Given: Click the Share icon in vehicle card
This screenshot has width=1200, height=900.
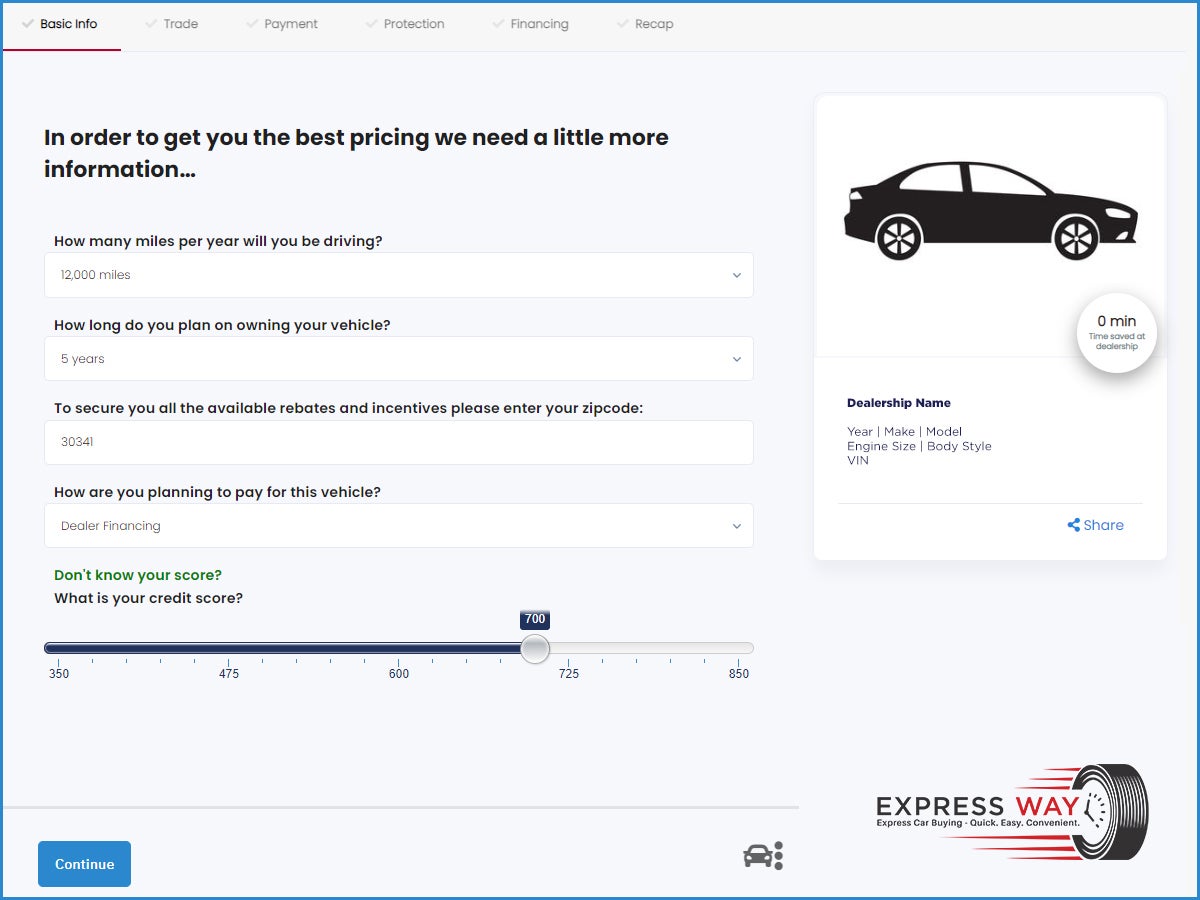Looking at the screenshot, I should pyautogui.click(x=1073, y=525).
